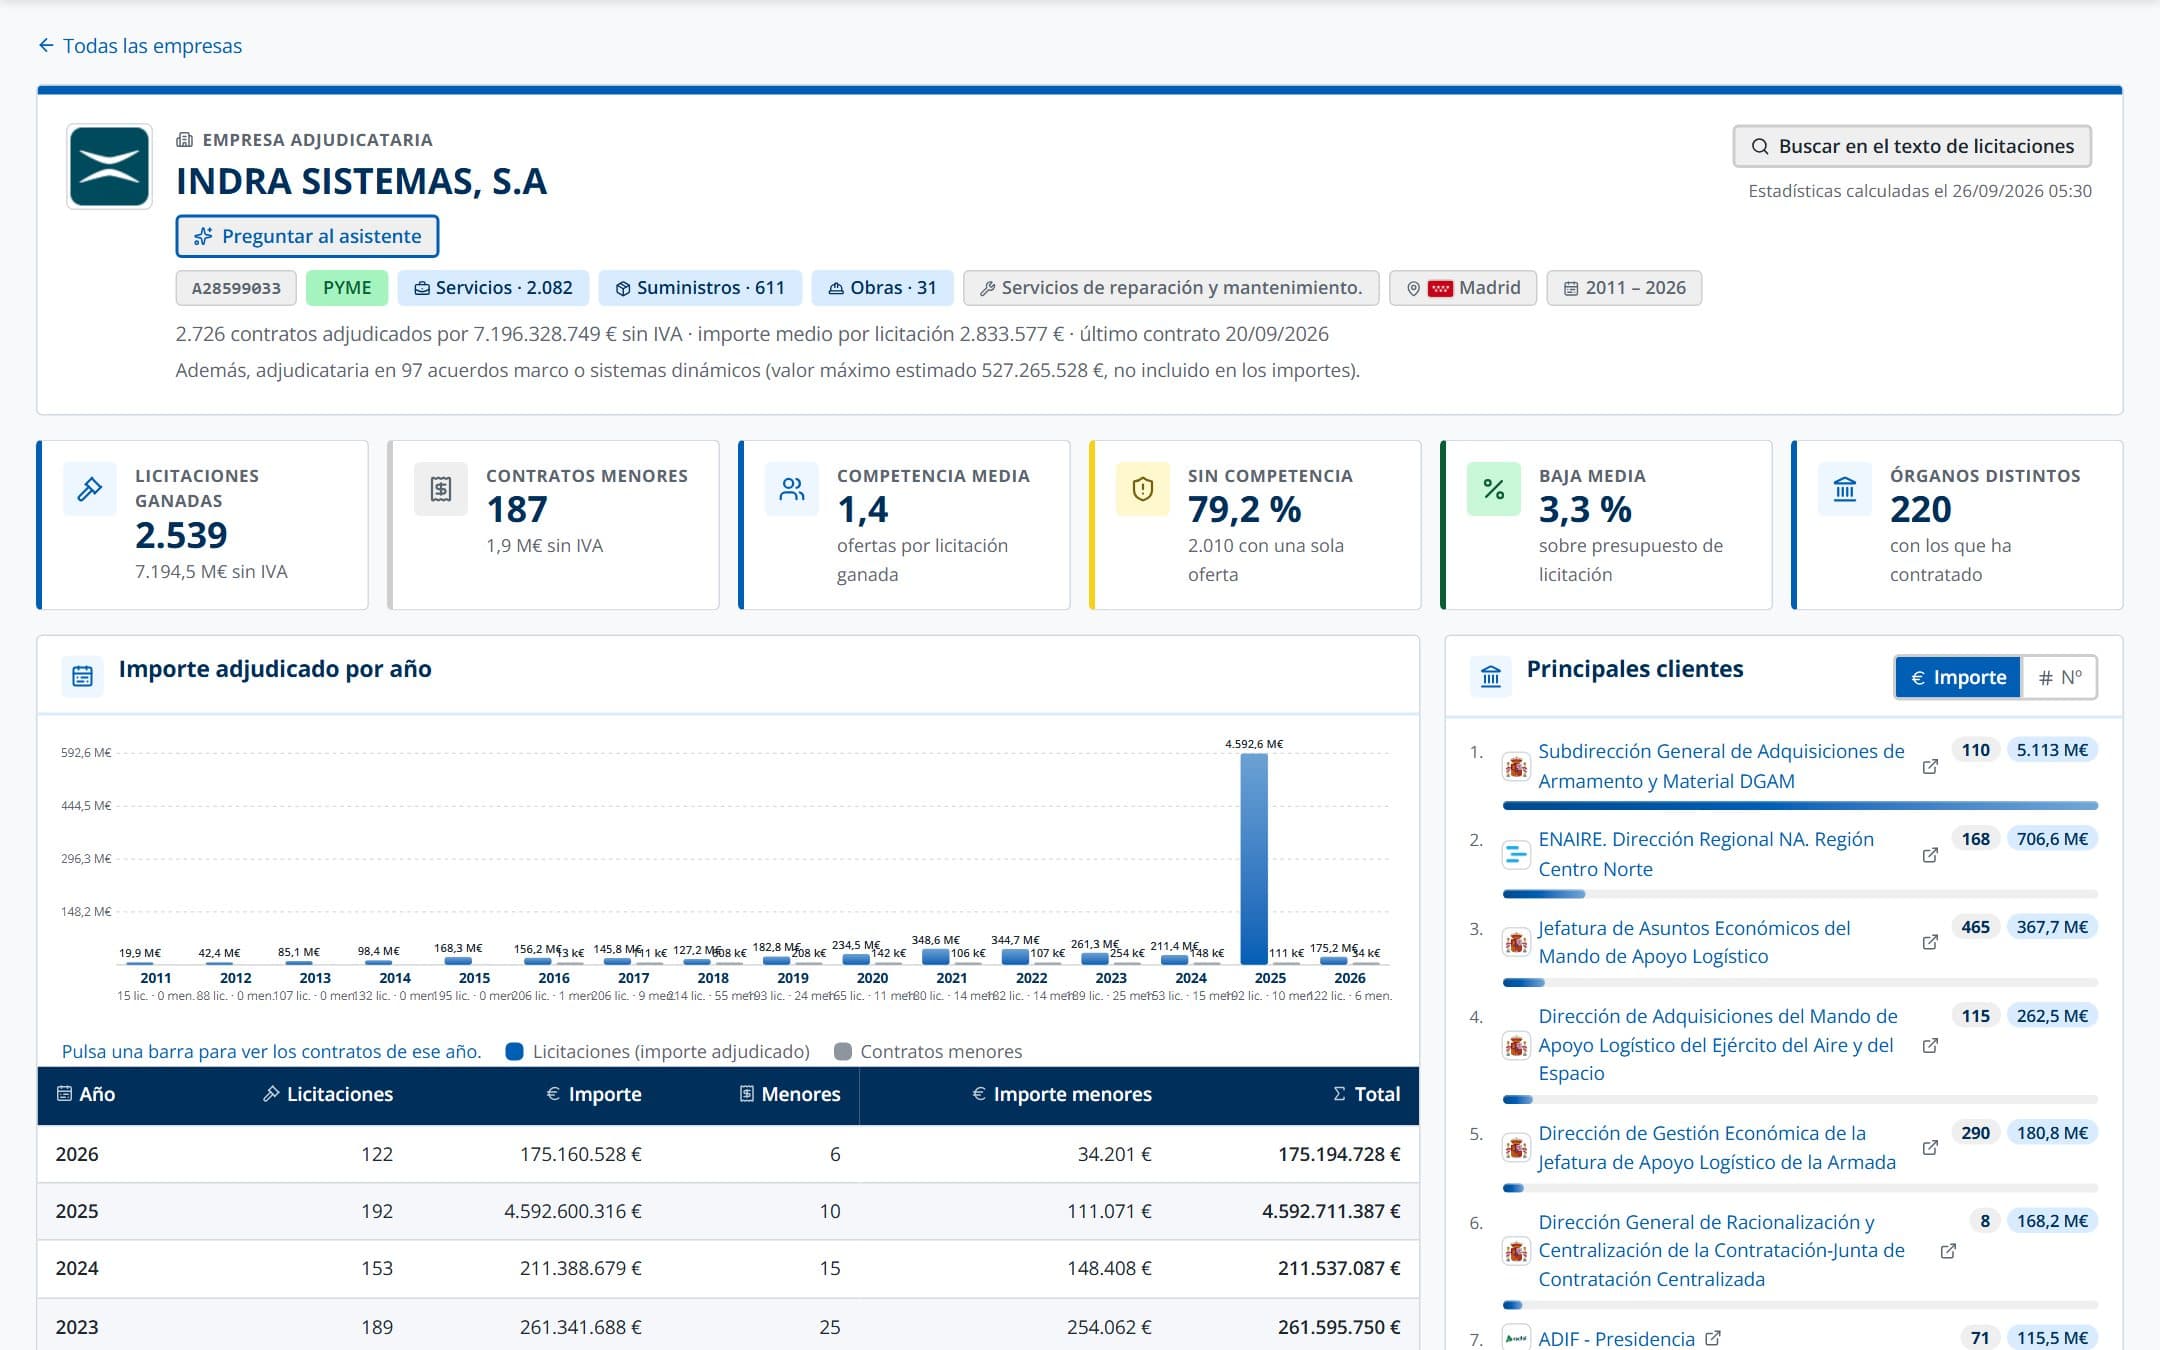This screenshot has width=2160, height=1350.
Task: Filter by Servicios · 2.082 tag
Action: 493,288
